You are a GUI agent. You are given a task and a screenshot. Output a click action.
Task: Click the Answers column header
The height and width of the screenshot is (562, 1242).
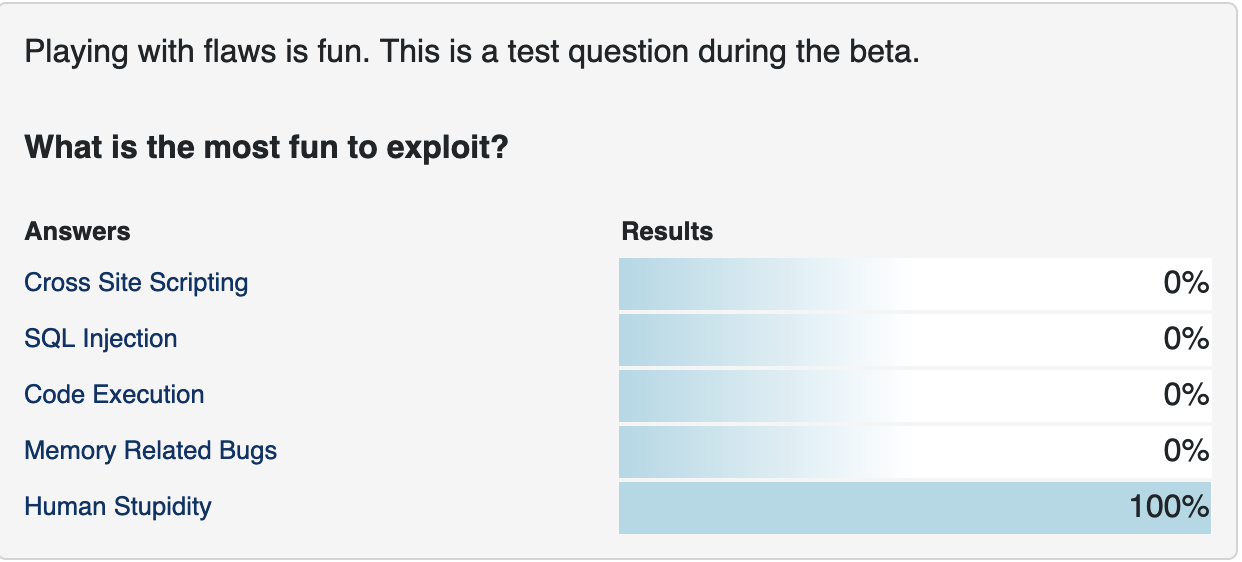(x=77, y=232)
